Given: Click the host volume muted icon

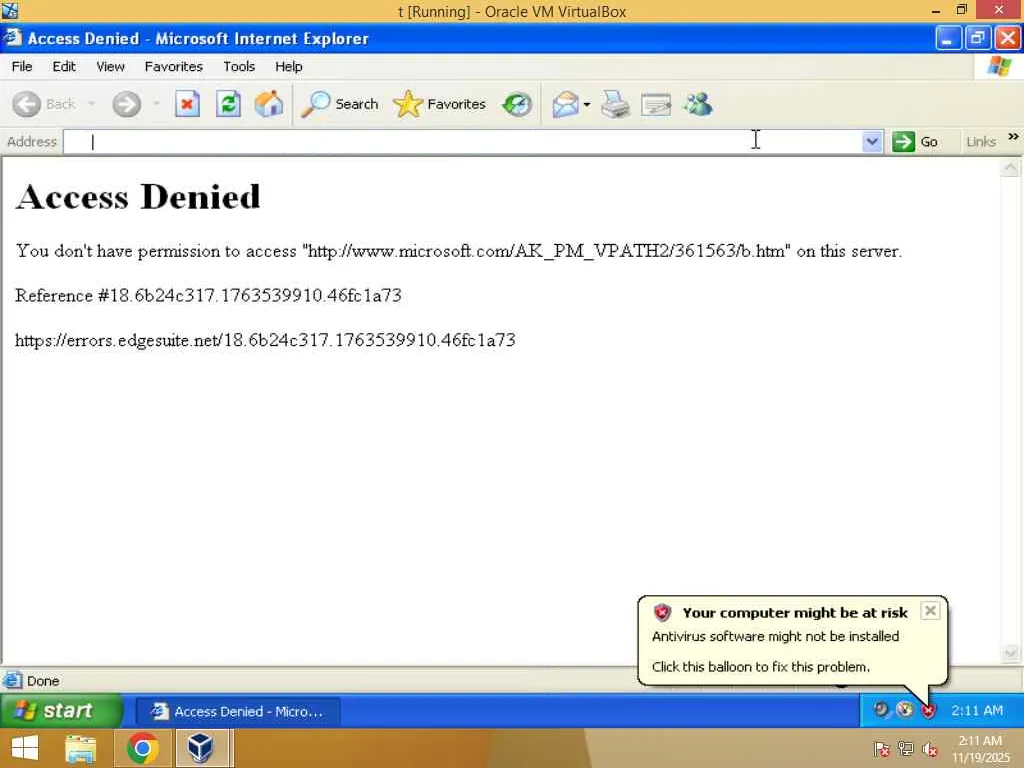Looking at the screenshot, I should tap(930, 748).
